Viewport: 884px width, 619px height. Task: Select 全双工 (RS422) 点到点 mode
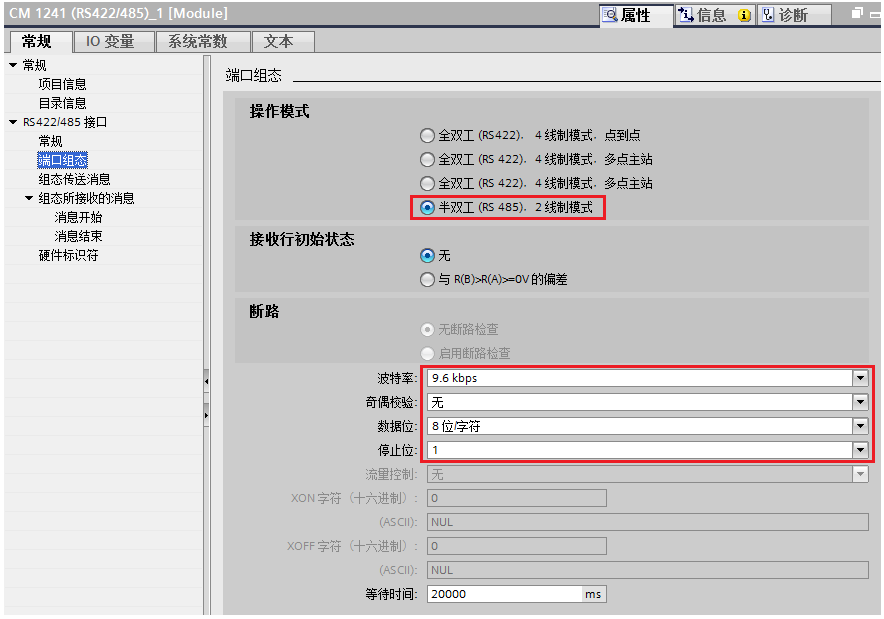[428, 135]
